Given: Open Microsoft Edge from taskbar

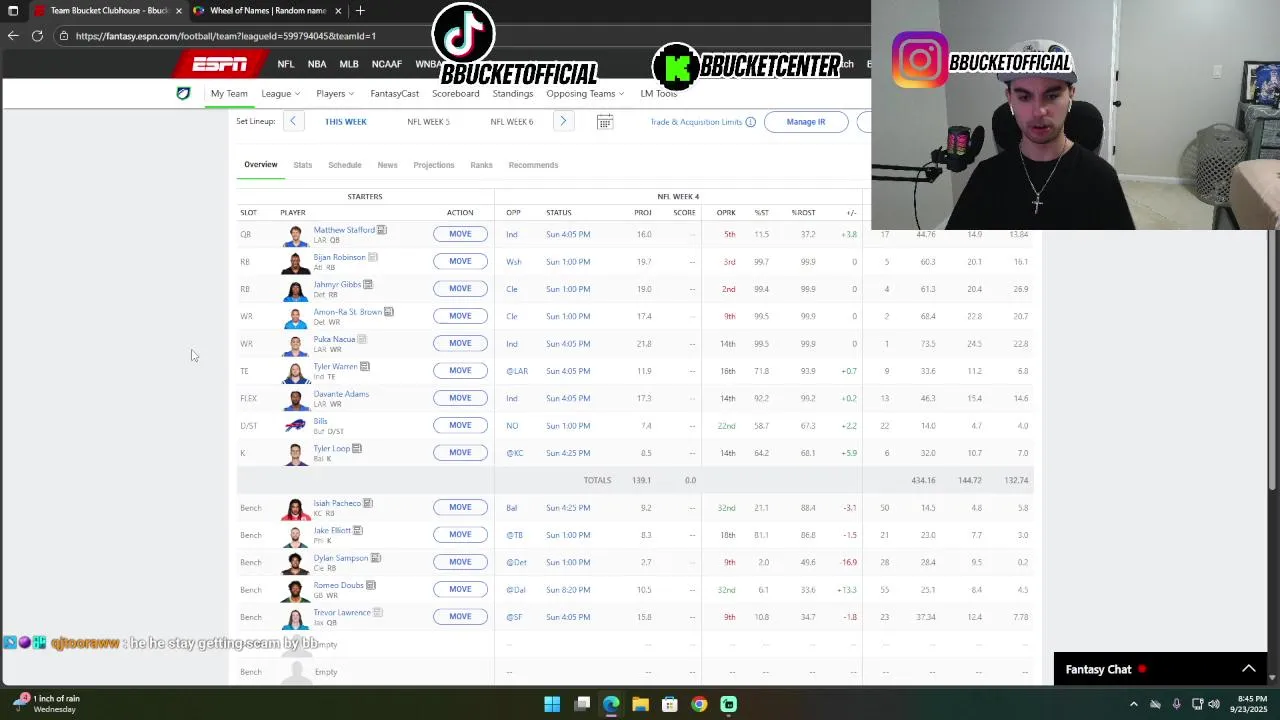Looking at the screenshot, I should pyautogui.click(x=611, y=704).
